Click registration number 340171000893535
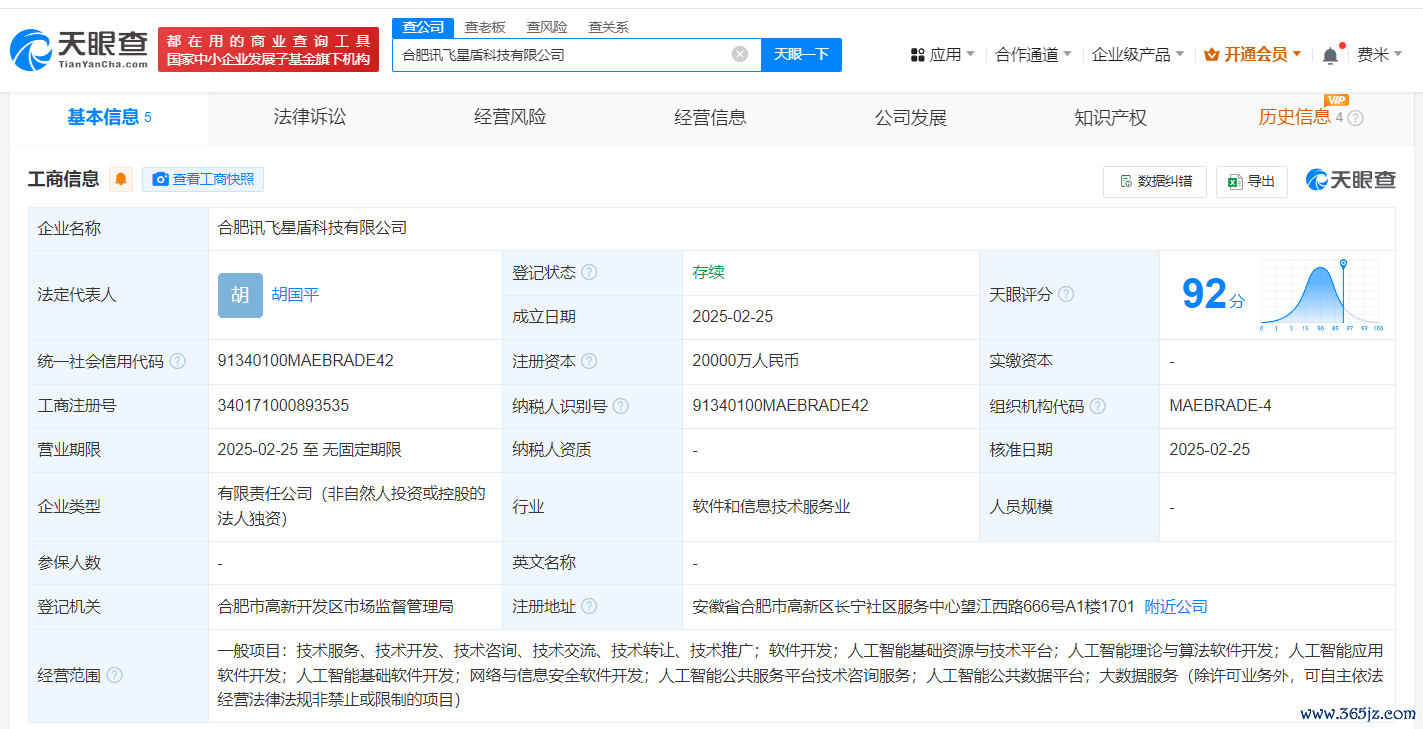This screenshot has height=729, width=1423. [x=283, y=406]
